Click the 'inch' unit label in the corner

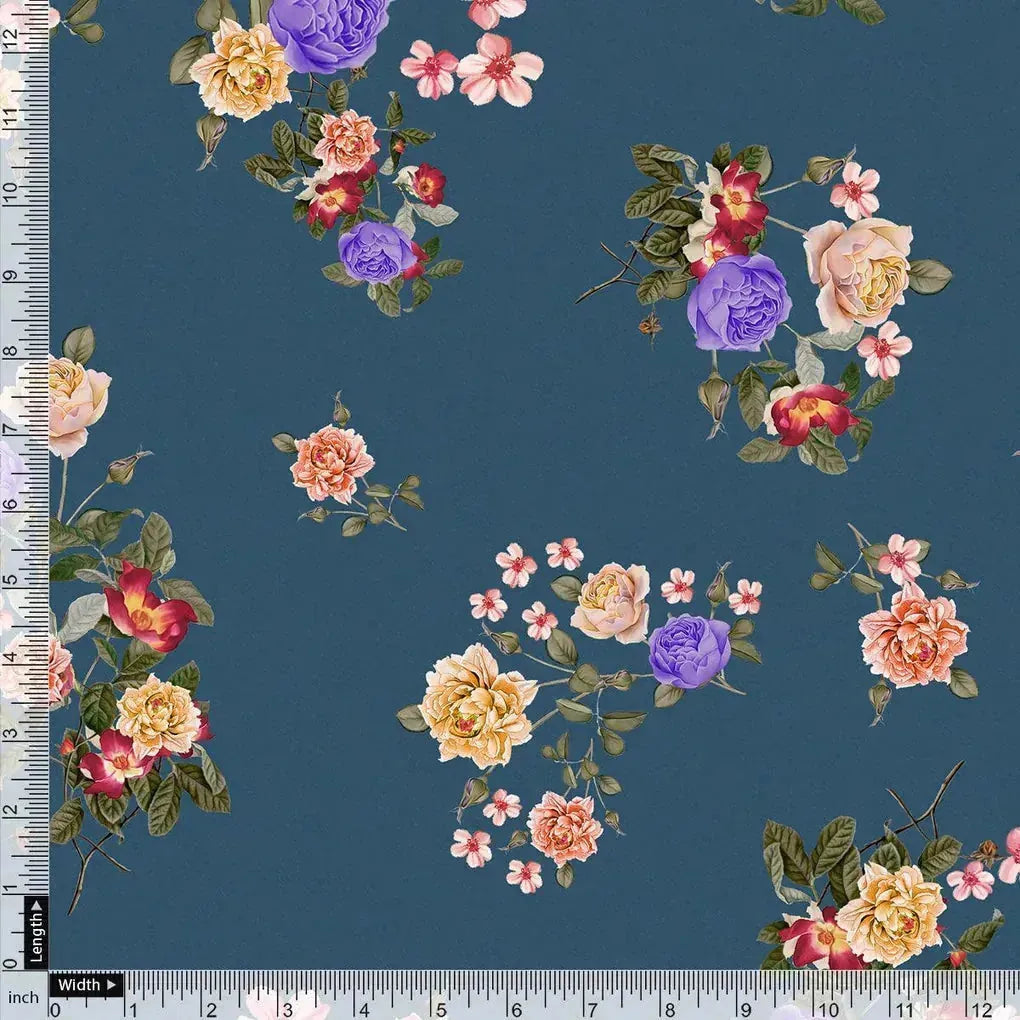[x=23, y=997]
